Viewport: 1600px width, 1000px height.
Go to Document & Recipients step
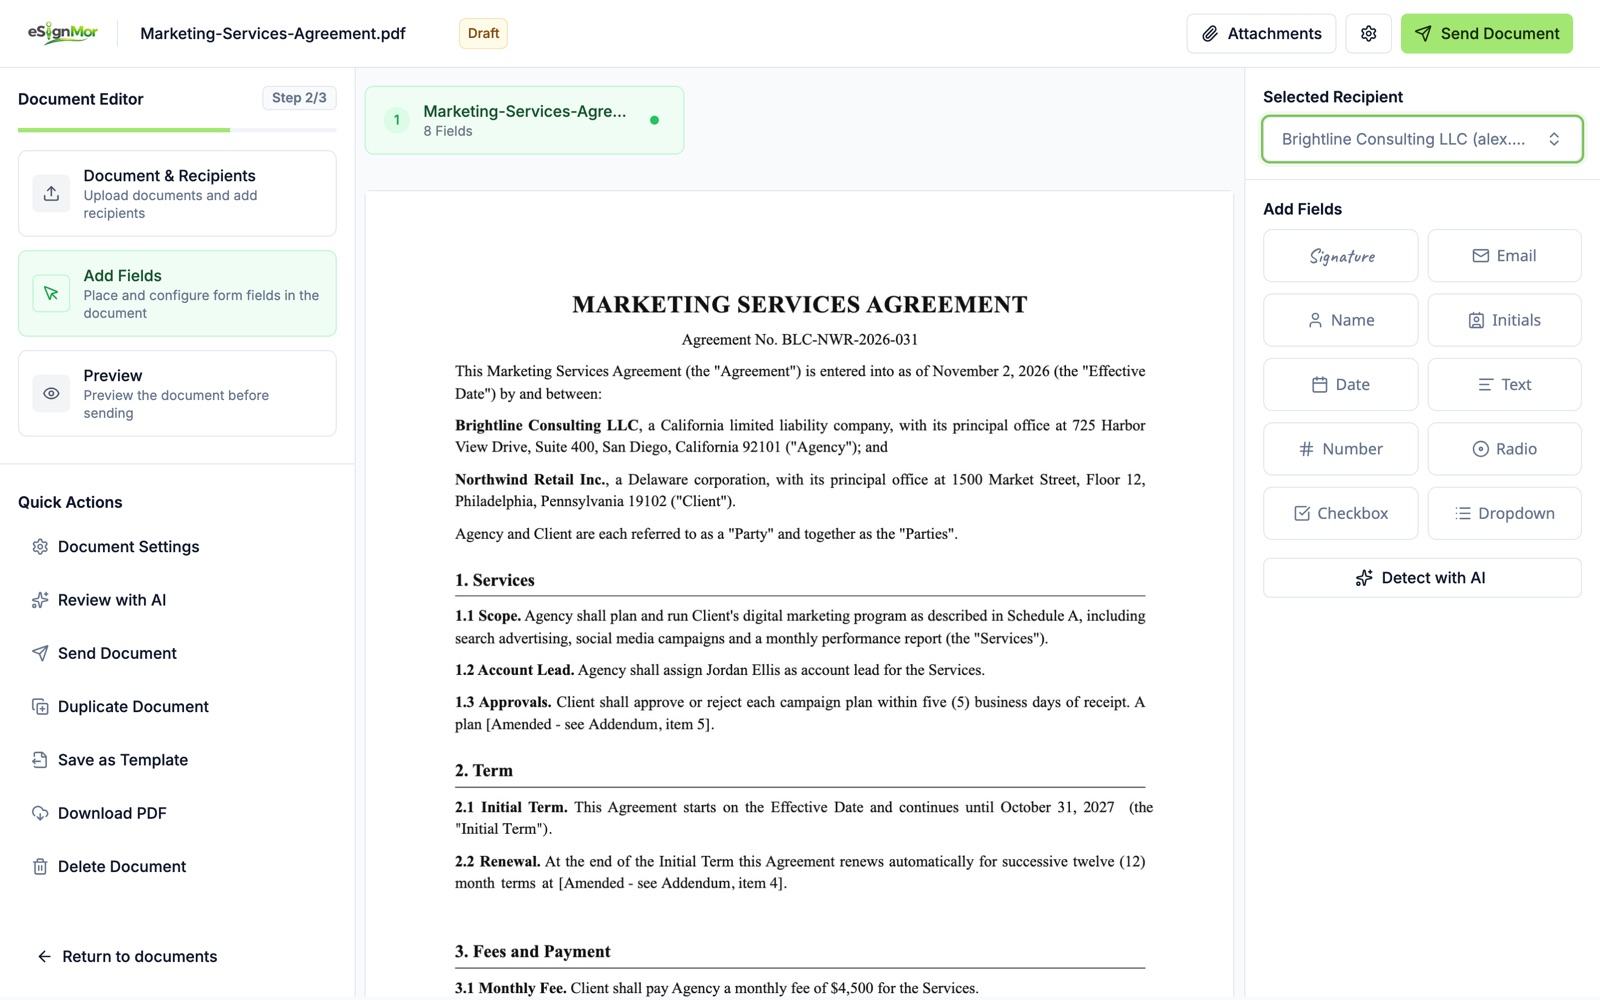tap(177, 194)
